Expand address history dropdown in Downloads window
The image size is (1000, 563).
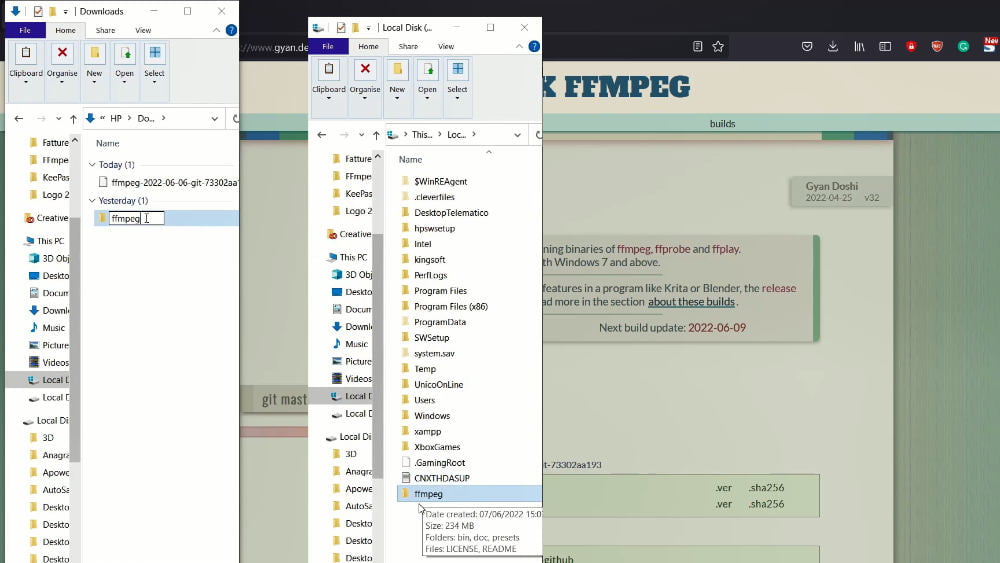click(214, 119)
